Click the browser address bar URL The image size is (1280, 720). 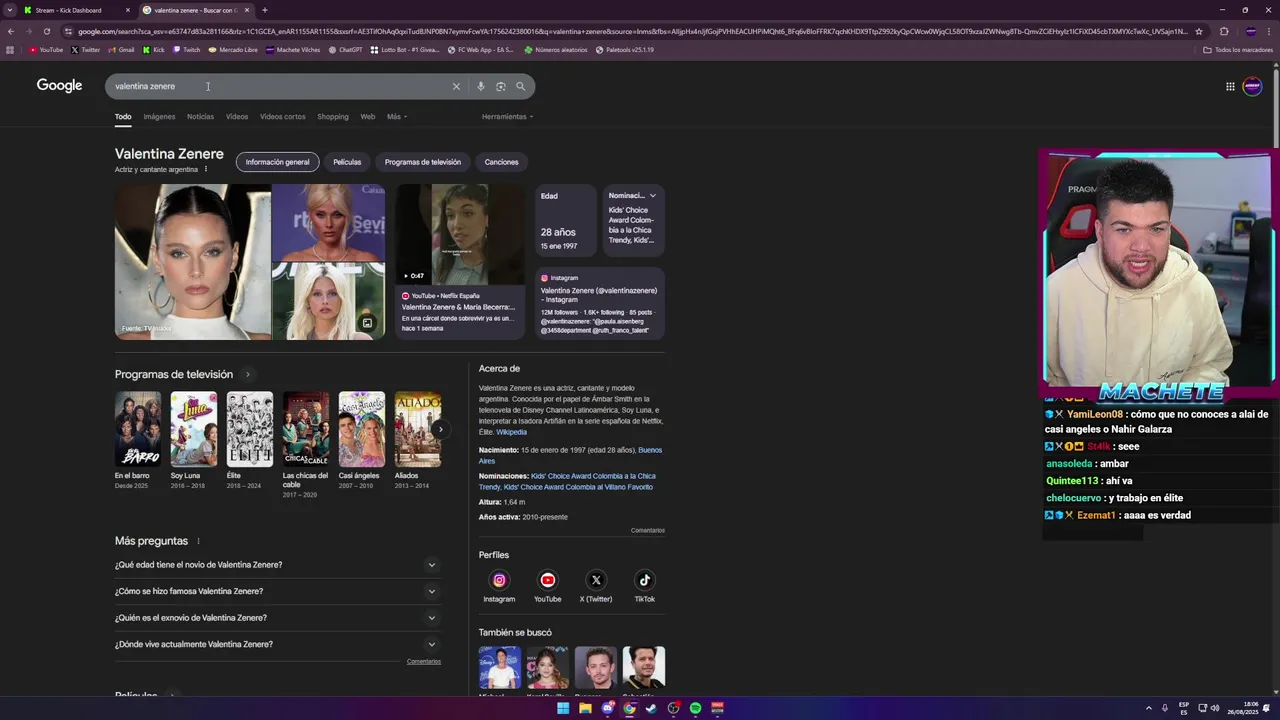[630, 31]
